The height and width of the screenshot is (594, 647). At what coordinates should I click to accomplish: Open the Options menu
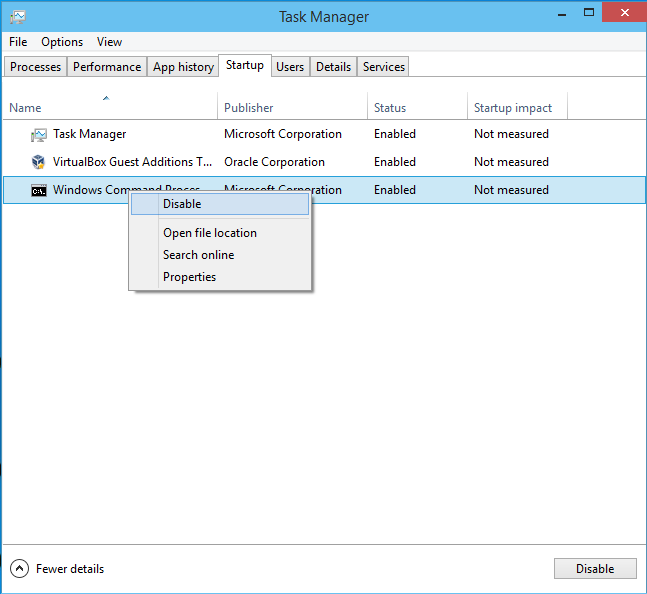(62, 42)
